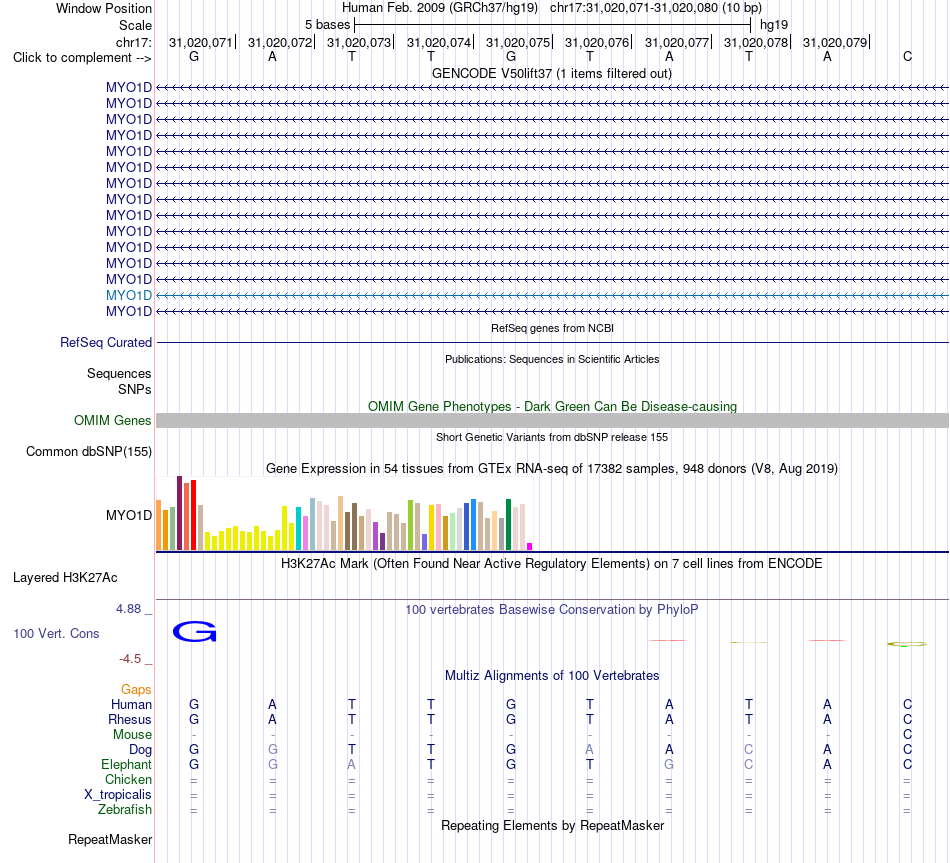Click the gray OMIM Genes bar

pos(552,421)
